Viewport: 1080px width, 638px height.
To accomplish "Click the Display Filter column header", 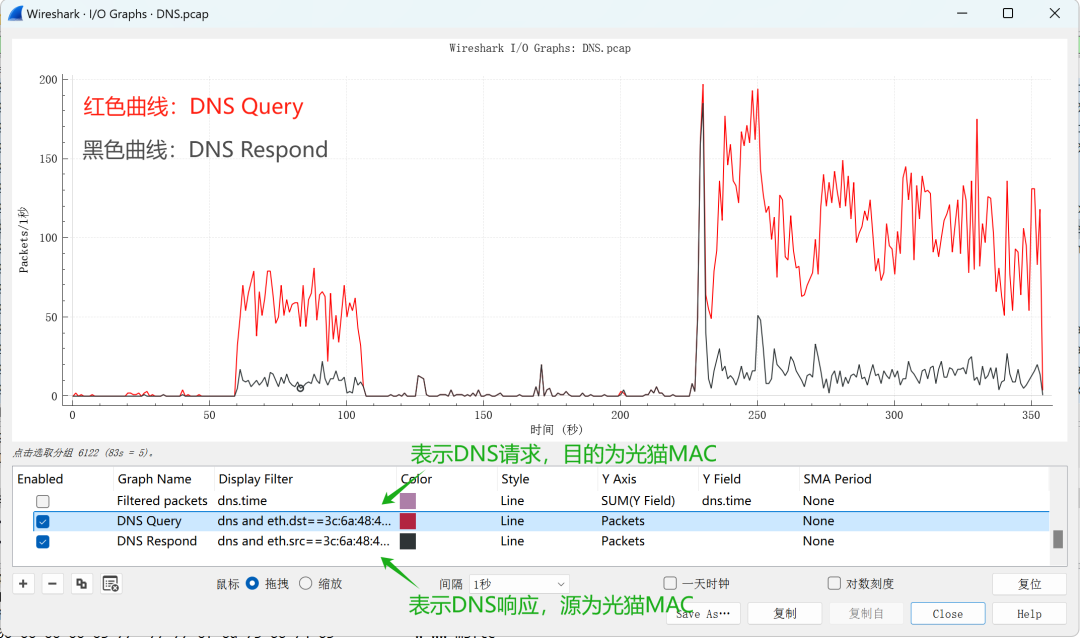I will pos(255,479).
